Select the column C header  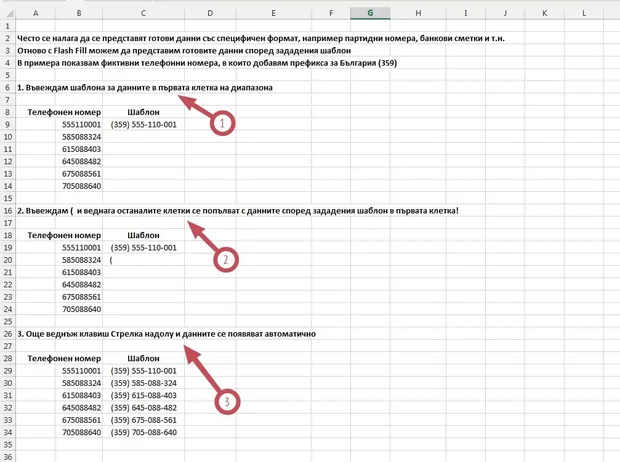click(144, 13)
